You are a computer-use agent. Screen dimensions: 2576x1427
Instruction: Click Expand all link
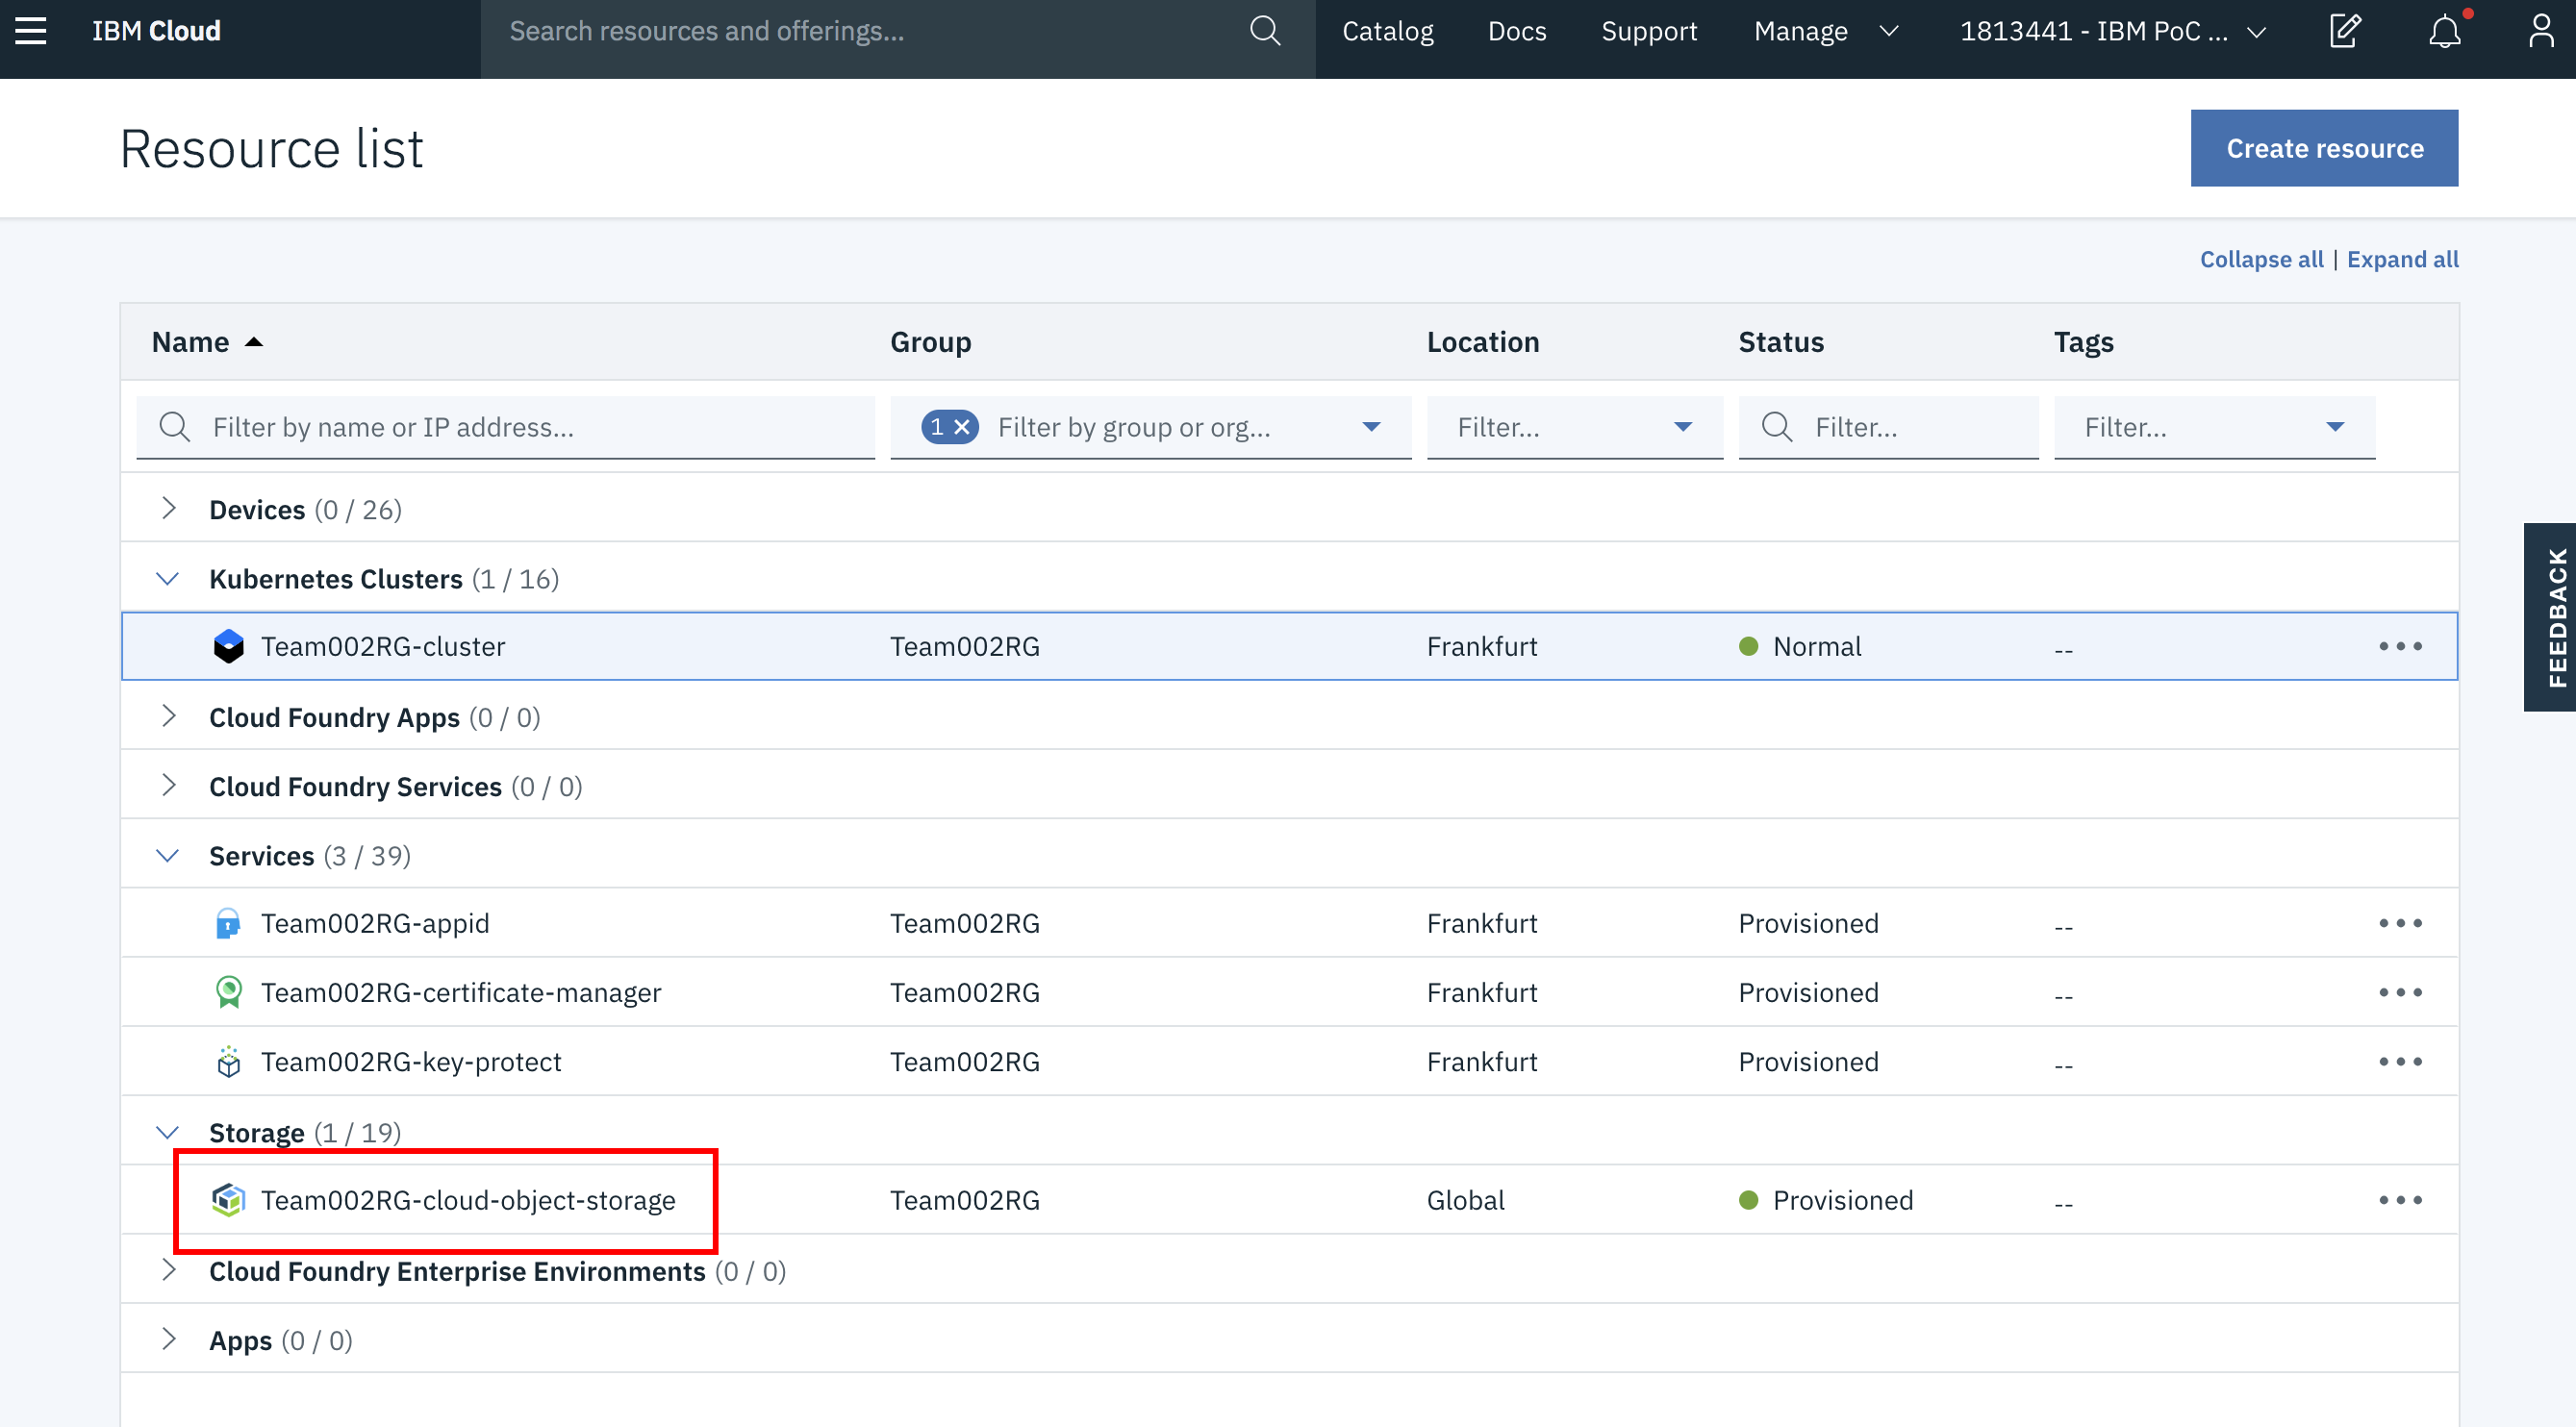point(2402,259)
